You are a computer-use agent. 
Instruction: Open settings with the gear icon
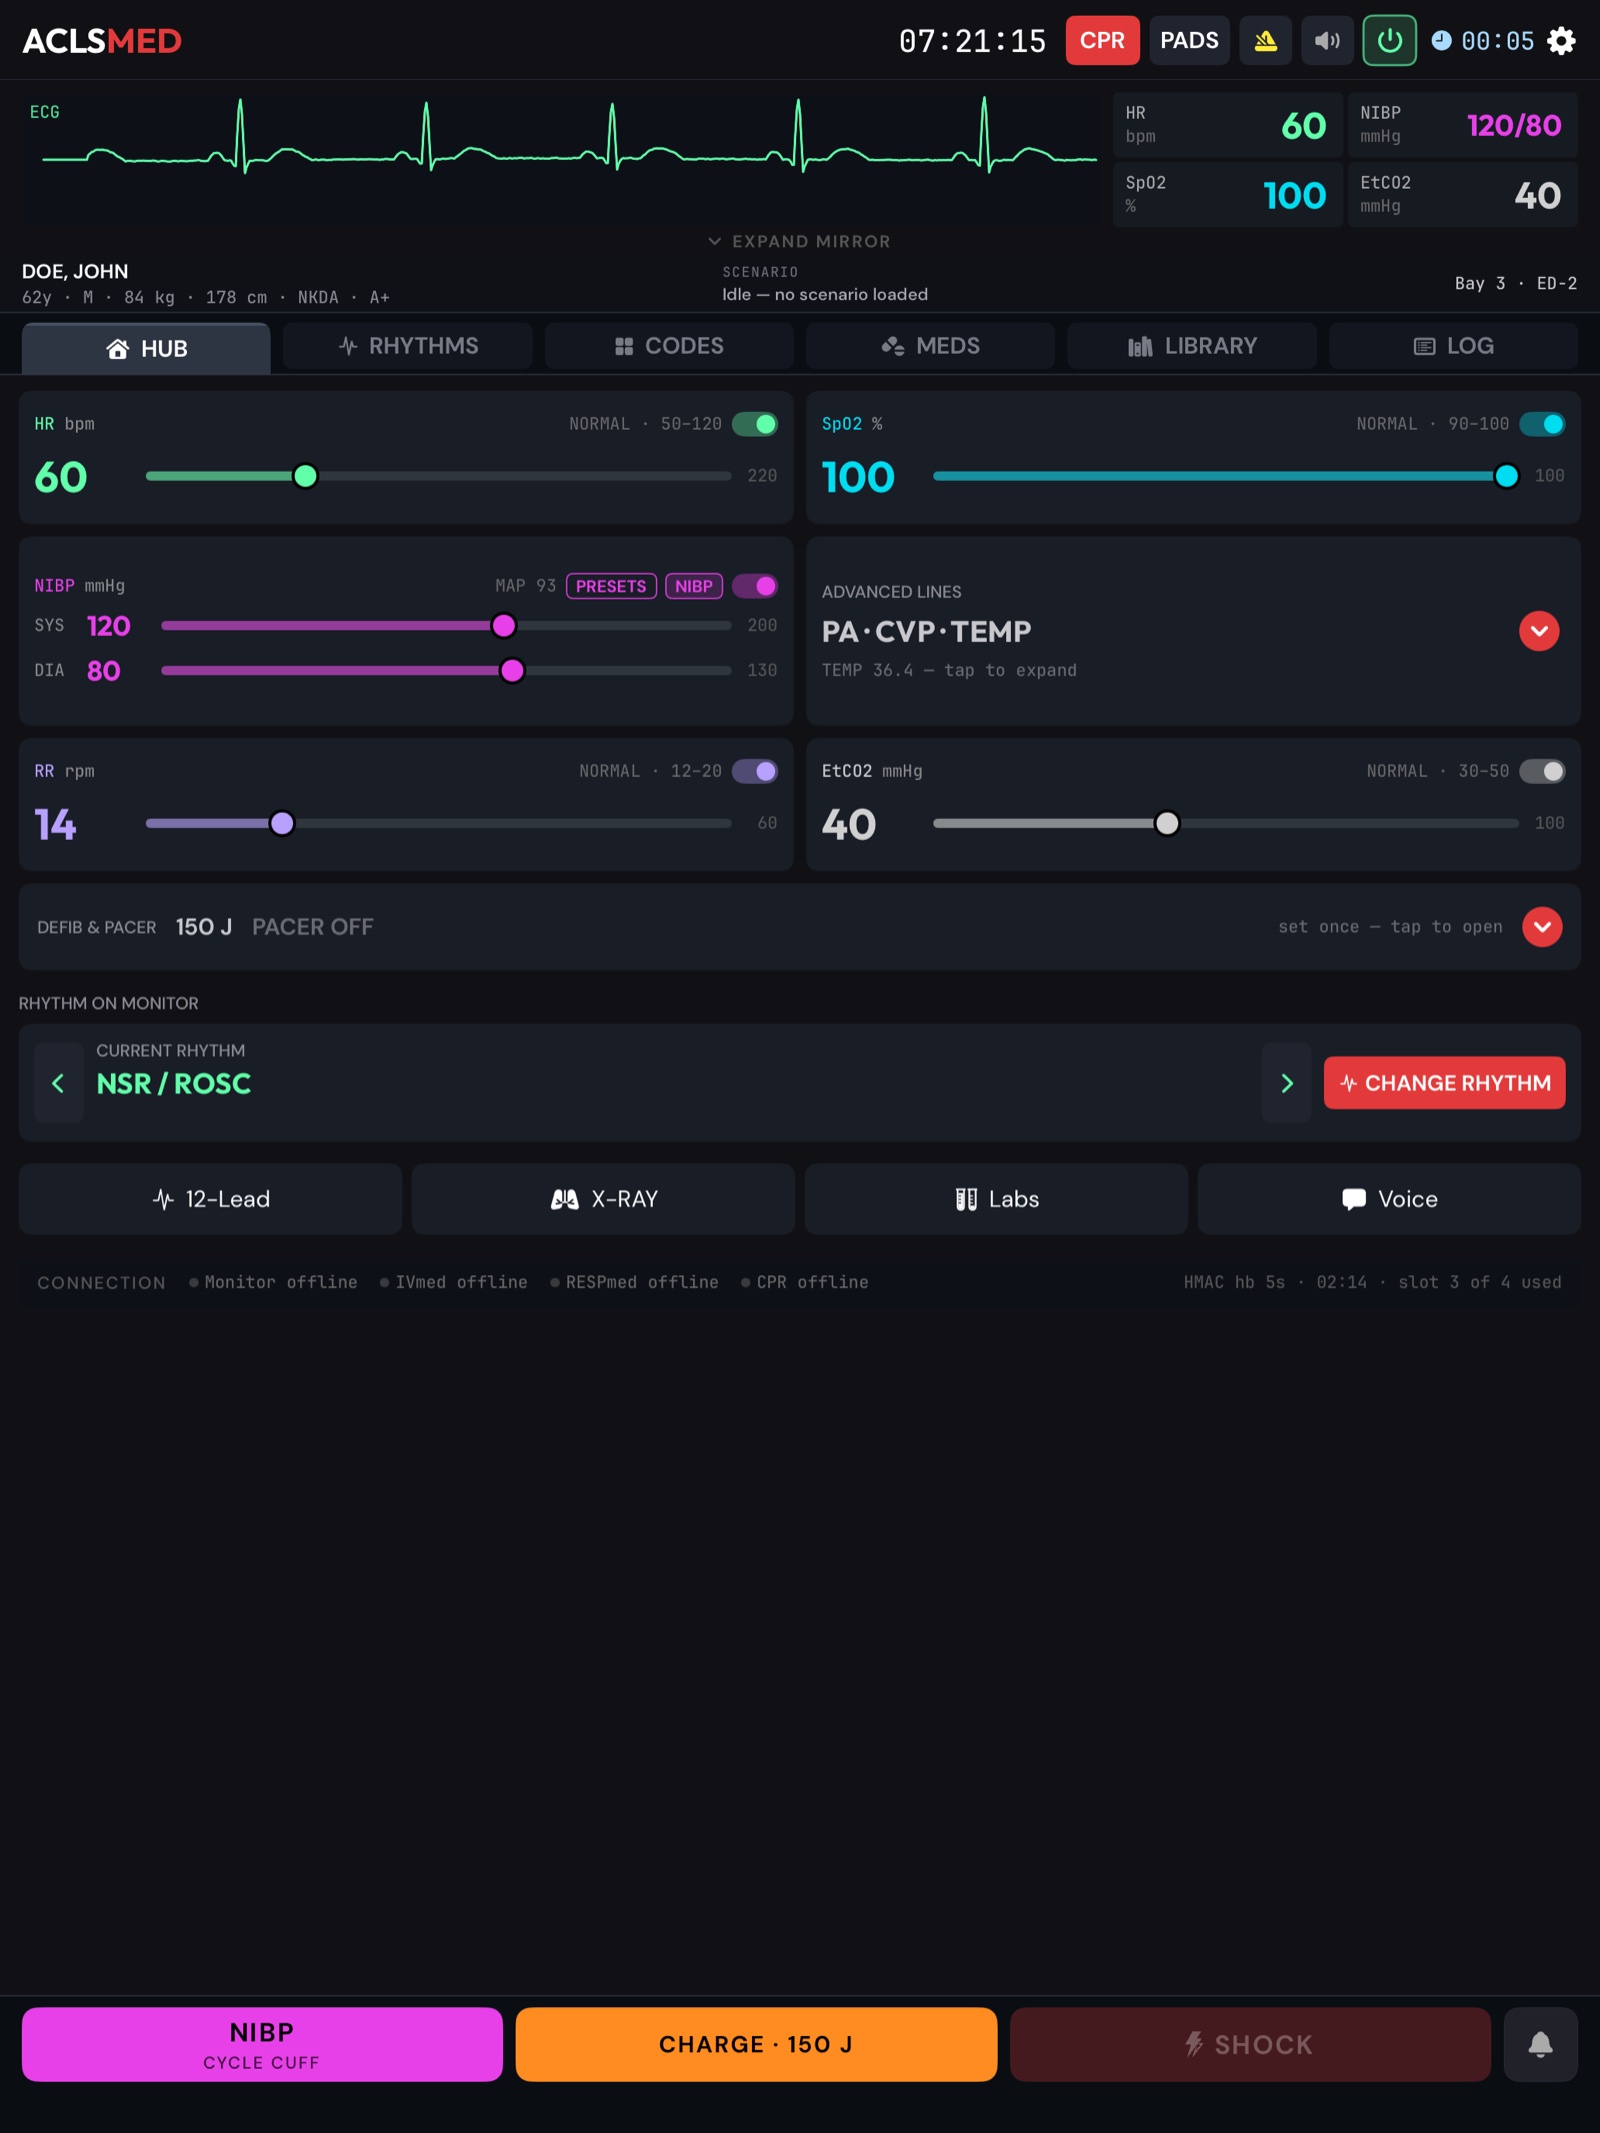(x=1561, y=41)
